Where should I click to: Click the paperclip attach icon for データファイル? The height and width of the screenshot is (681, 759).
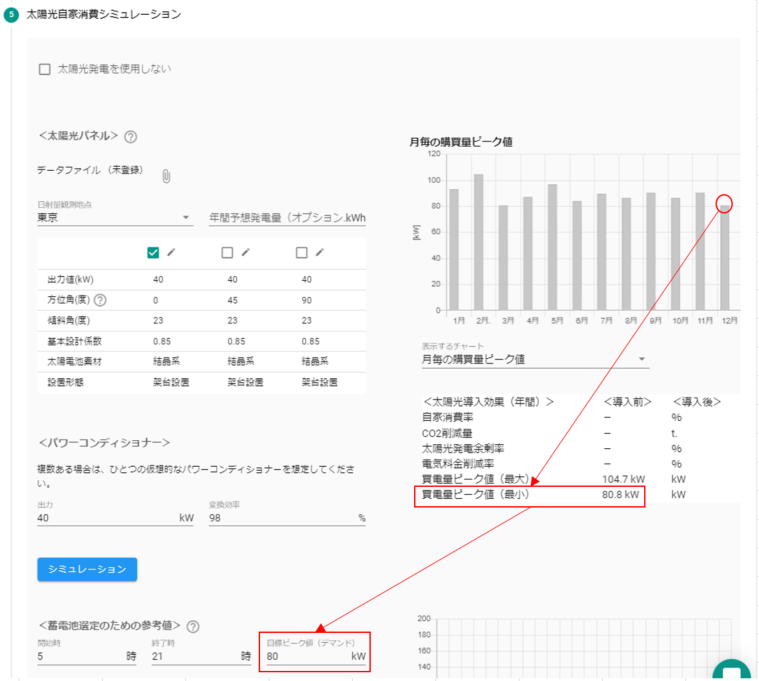tap(166, 176)
